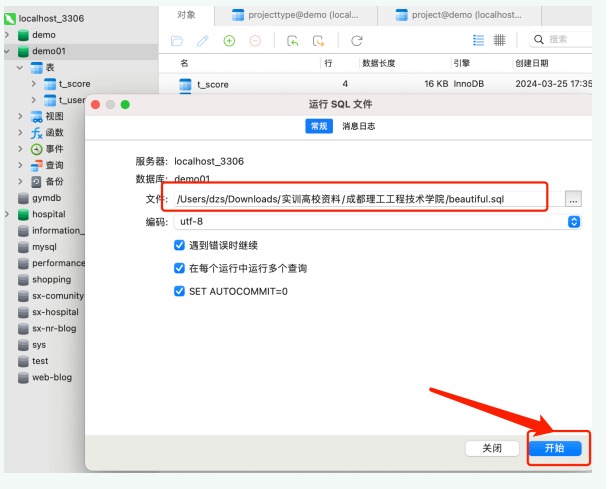Select the hospital database
Viewport: 609px width, 489px height.
[x=49, y=214]
